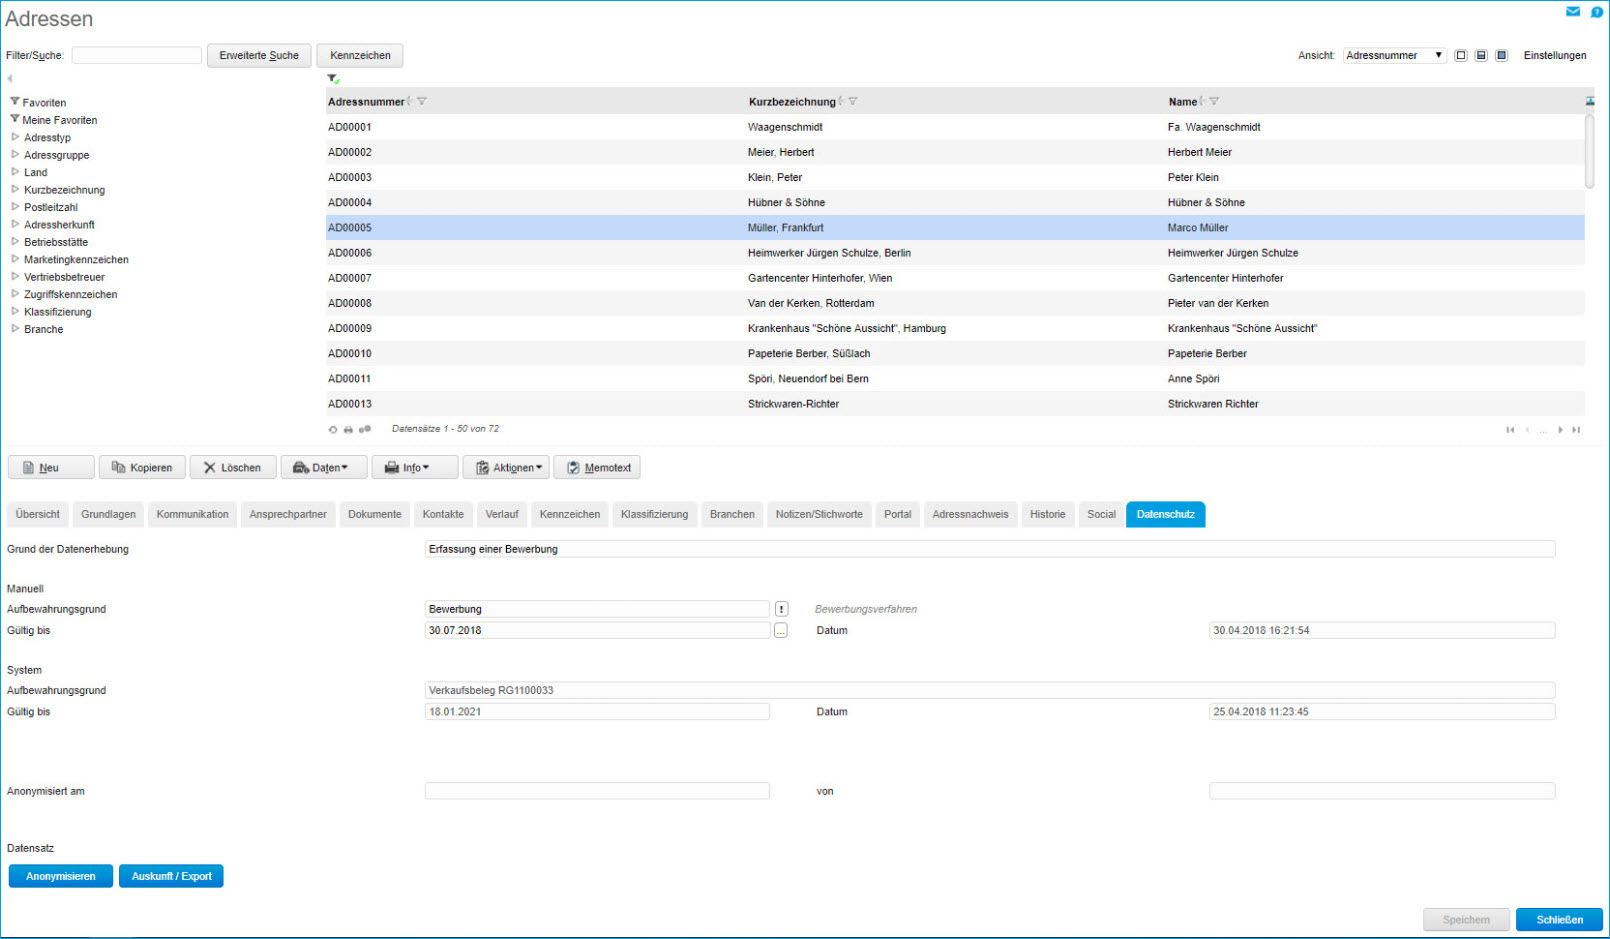Screen dimensions: 1610x939
Task: Open the Aktionen dropdown menu
Action: pos(506,467)
